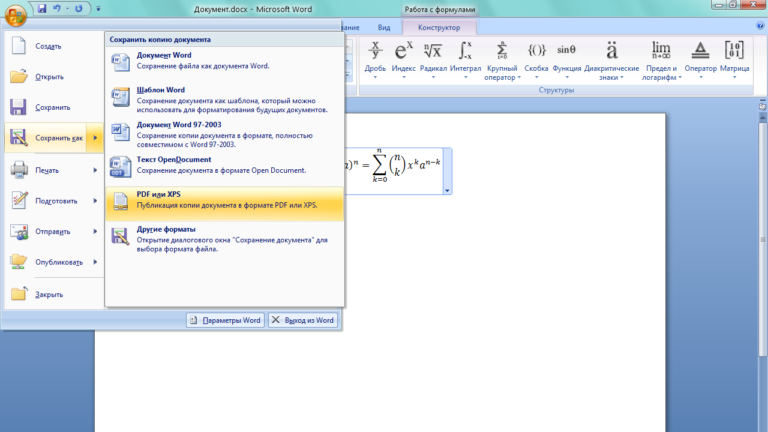768x432 pixels.
Task: Insert a Крупный оператор structure
Action: point(502,60)
